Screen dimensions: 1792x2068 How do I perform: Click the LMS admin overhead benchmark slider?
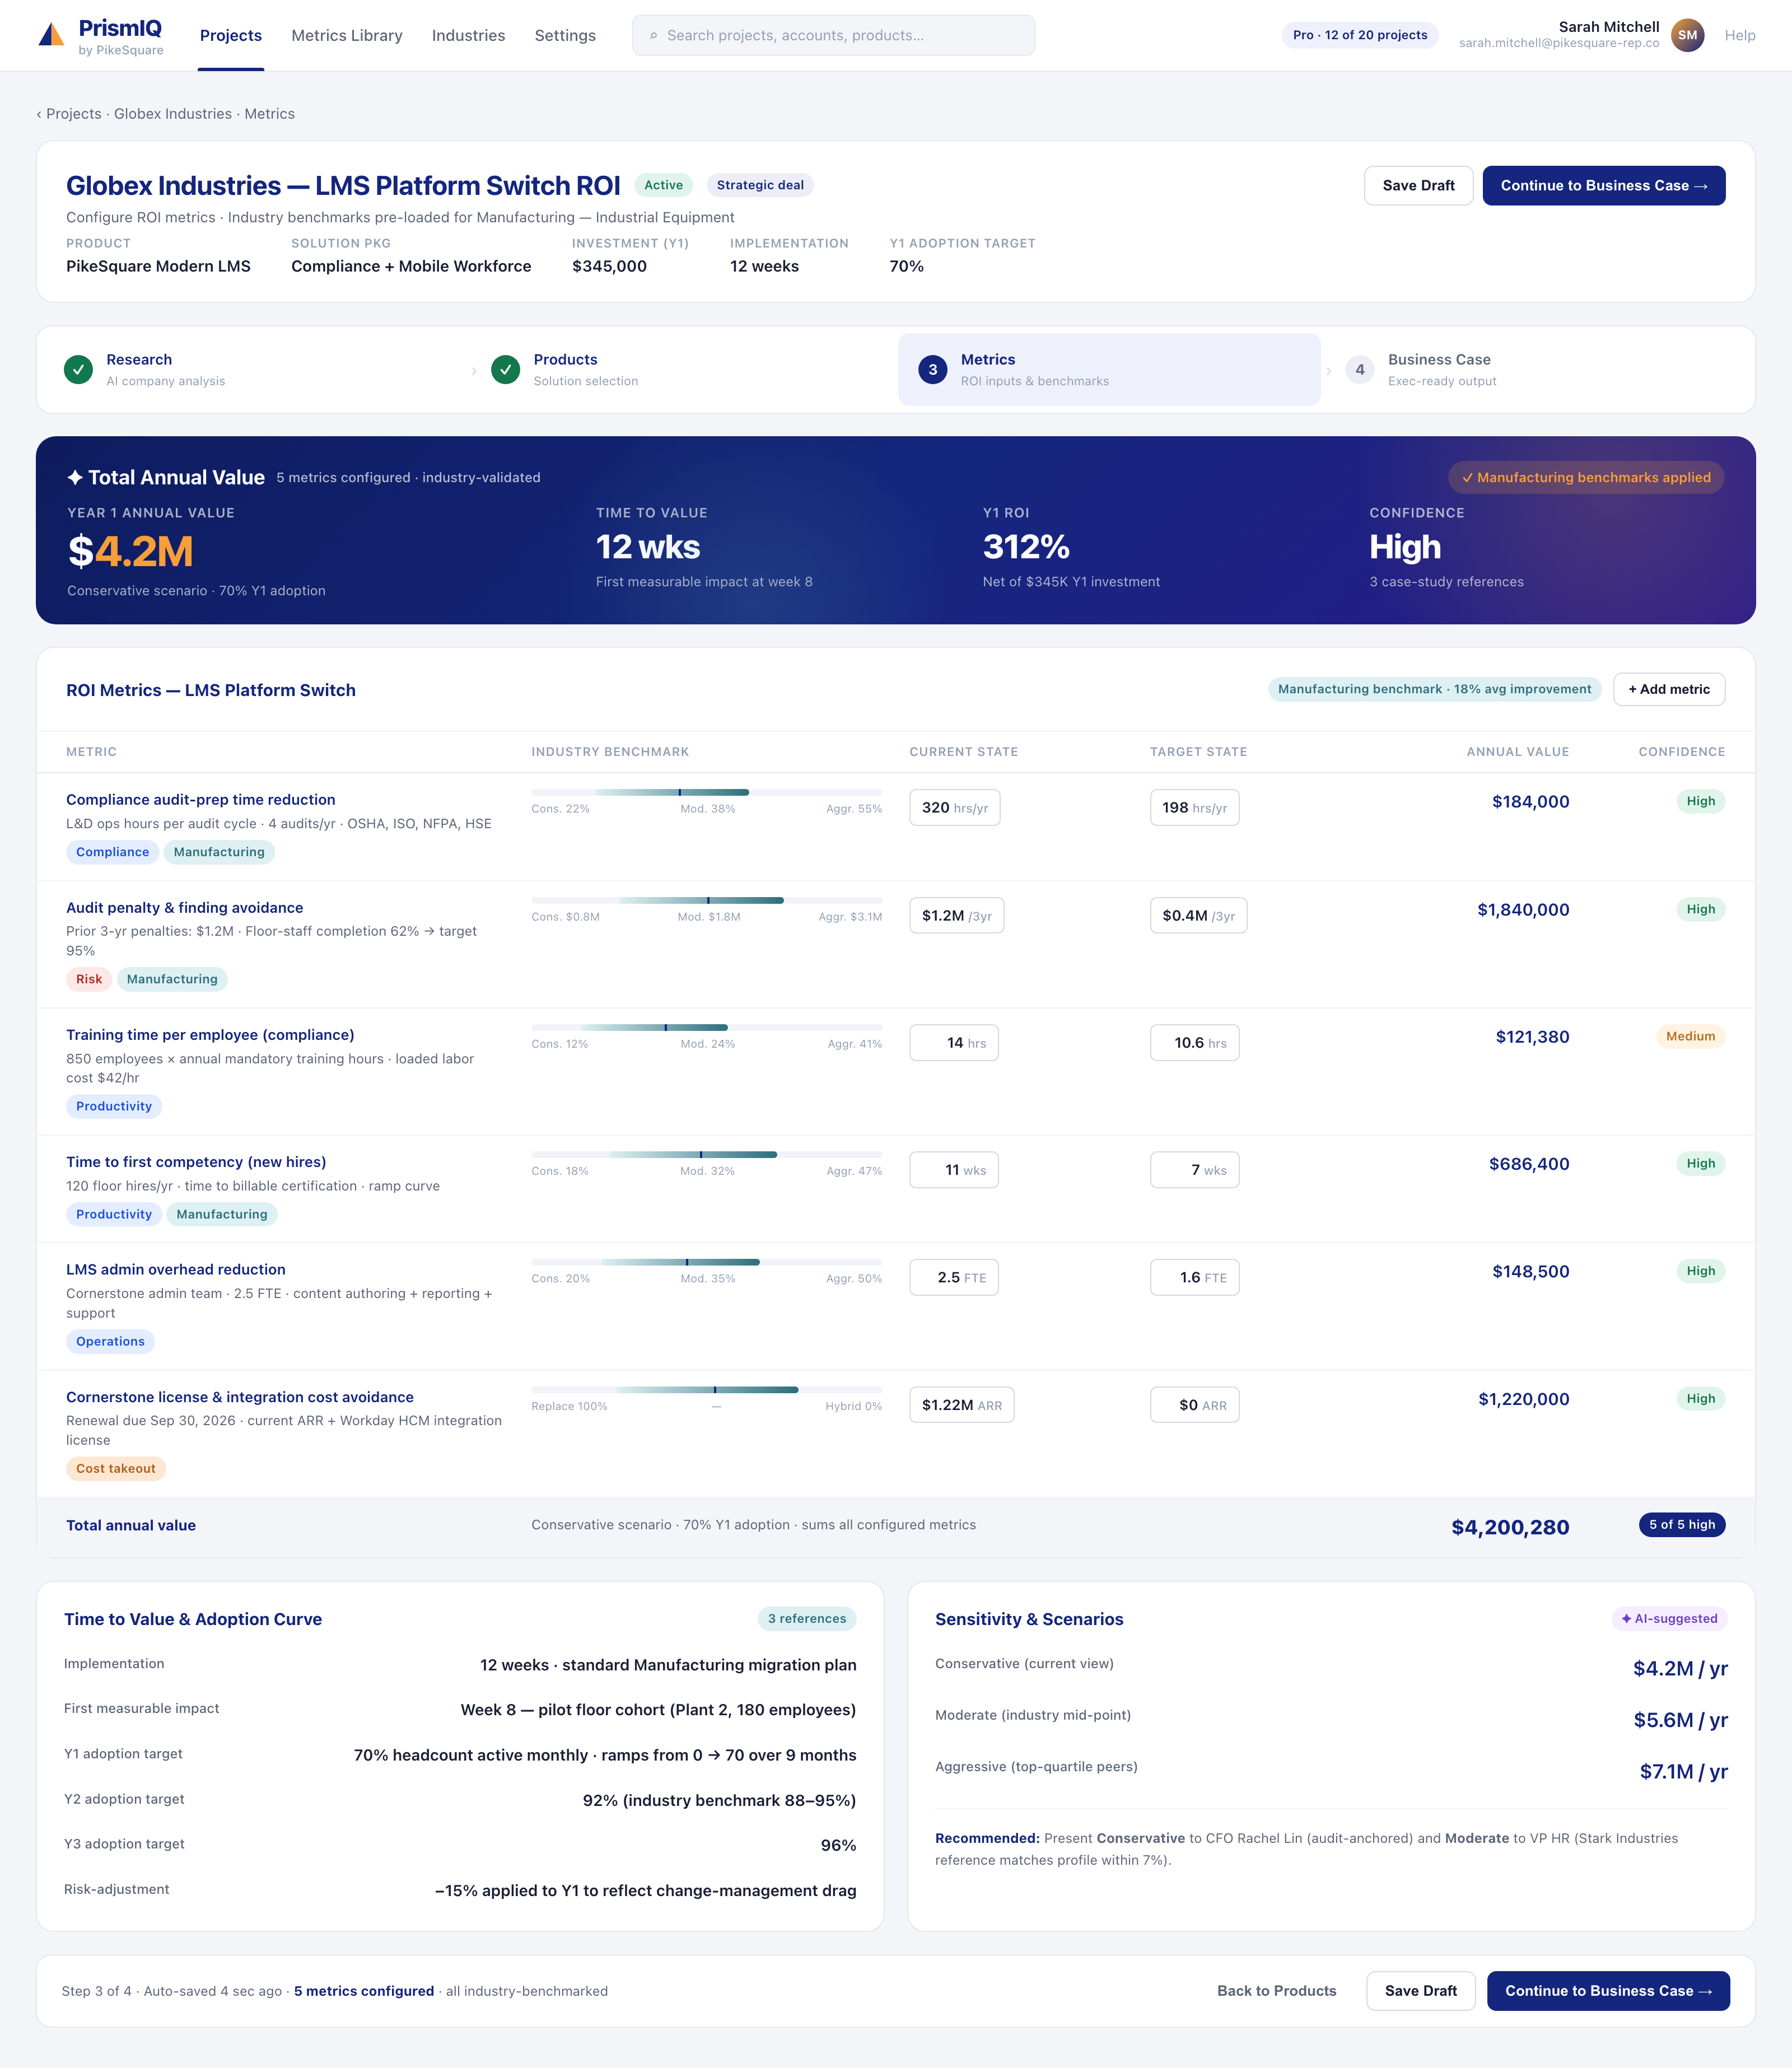706,1262
